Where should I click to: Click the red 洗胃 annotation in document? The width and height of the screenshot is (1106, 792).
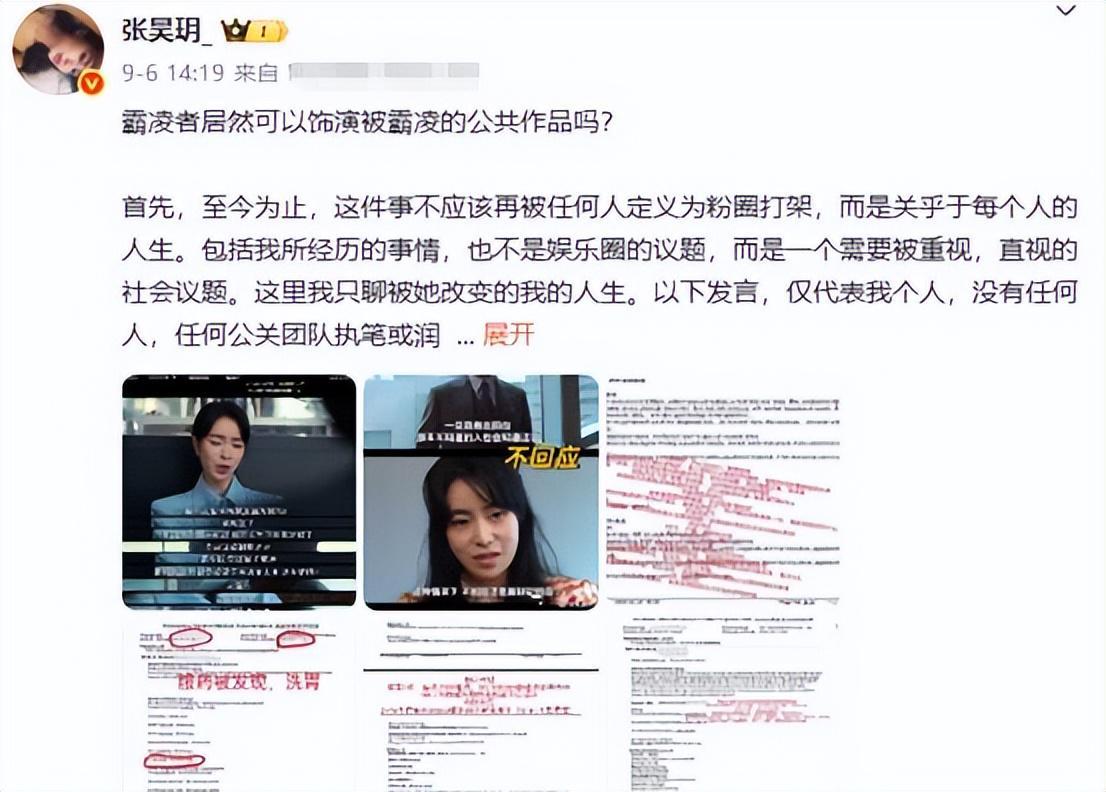[302, 681]
